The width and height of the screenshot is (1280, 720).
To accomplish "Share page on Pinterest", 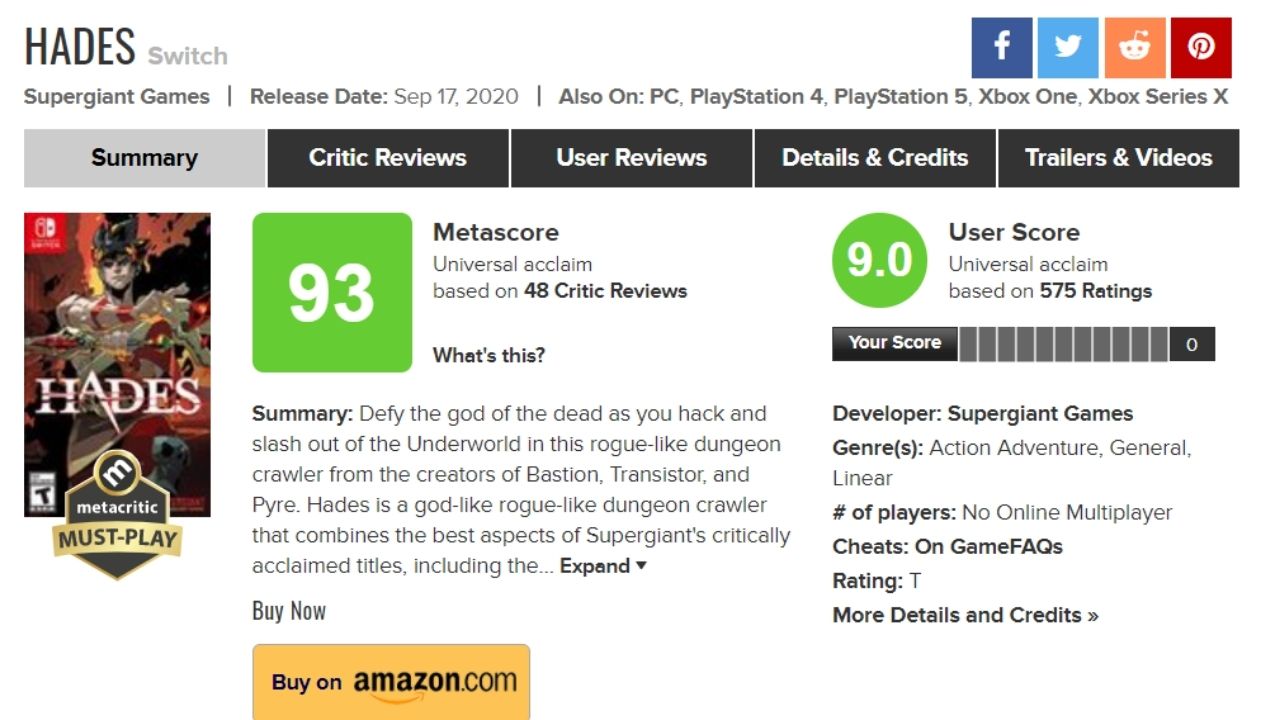I will click(1201, 47).
